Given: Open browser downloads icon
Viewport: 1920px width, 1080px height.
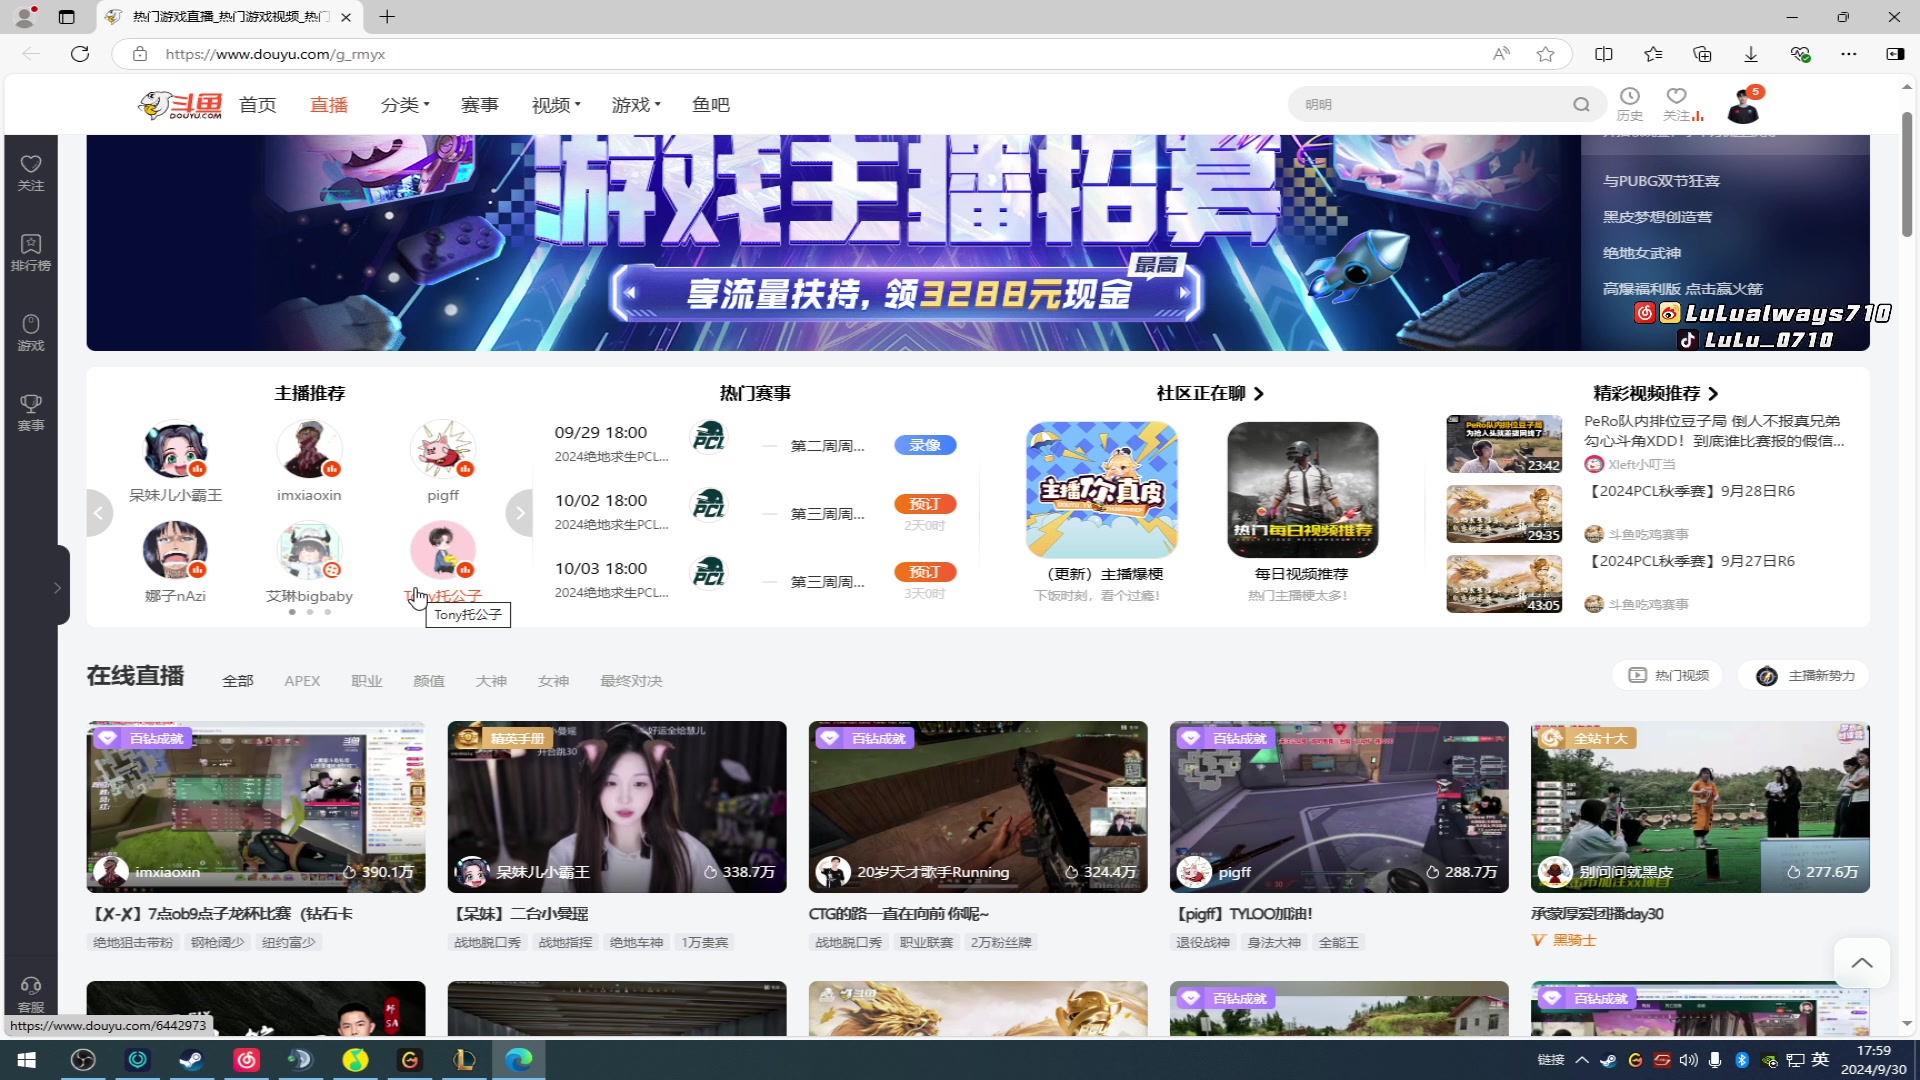Looking at the screenshot, I should [x=1751, y=54].
